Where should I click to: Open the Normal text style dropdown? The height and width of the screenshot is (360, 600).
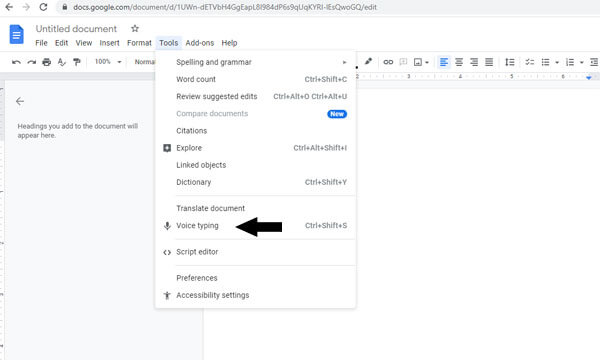tap(145, 62)
